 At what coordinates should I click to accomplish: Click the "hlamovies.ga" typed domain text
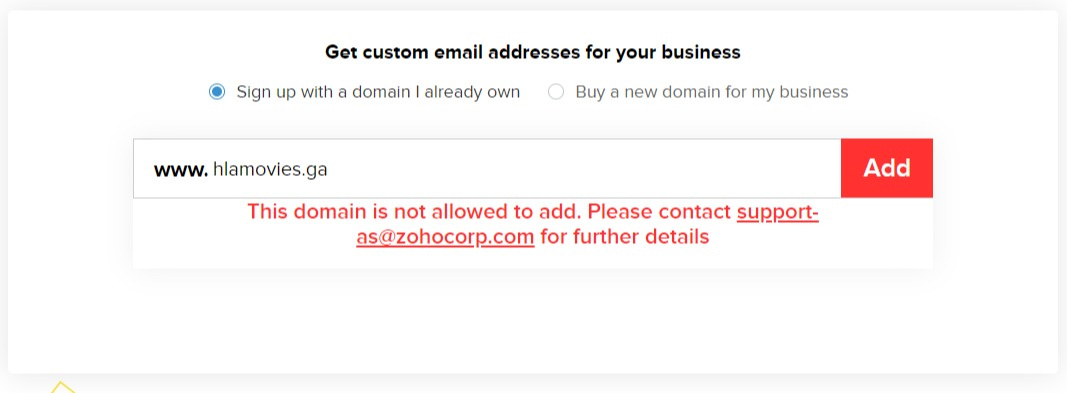coord(270,170)
